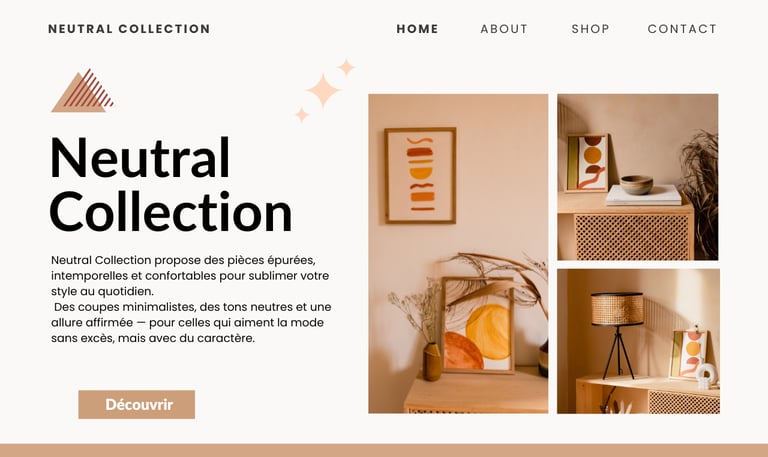Click the Découvrir button

(x=137, y=405)
